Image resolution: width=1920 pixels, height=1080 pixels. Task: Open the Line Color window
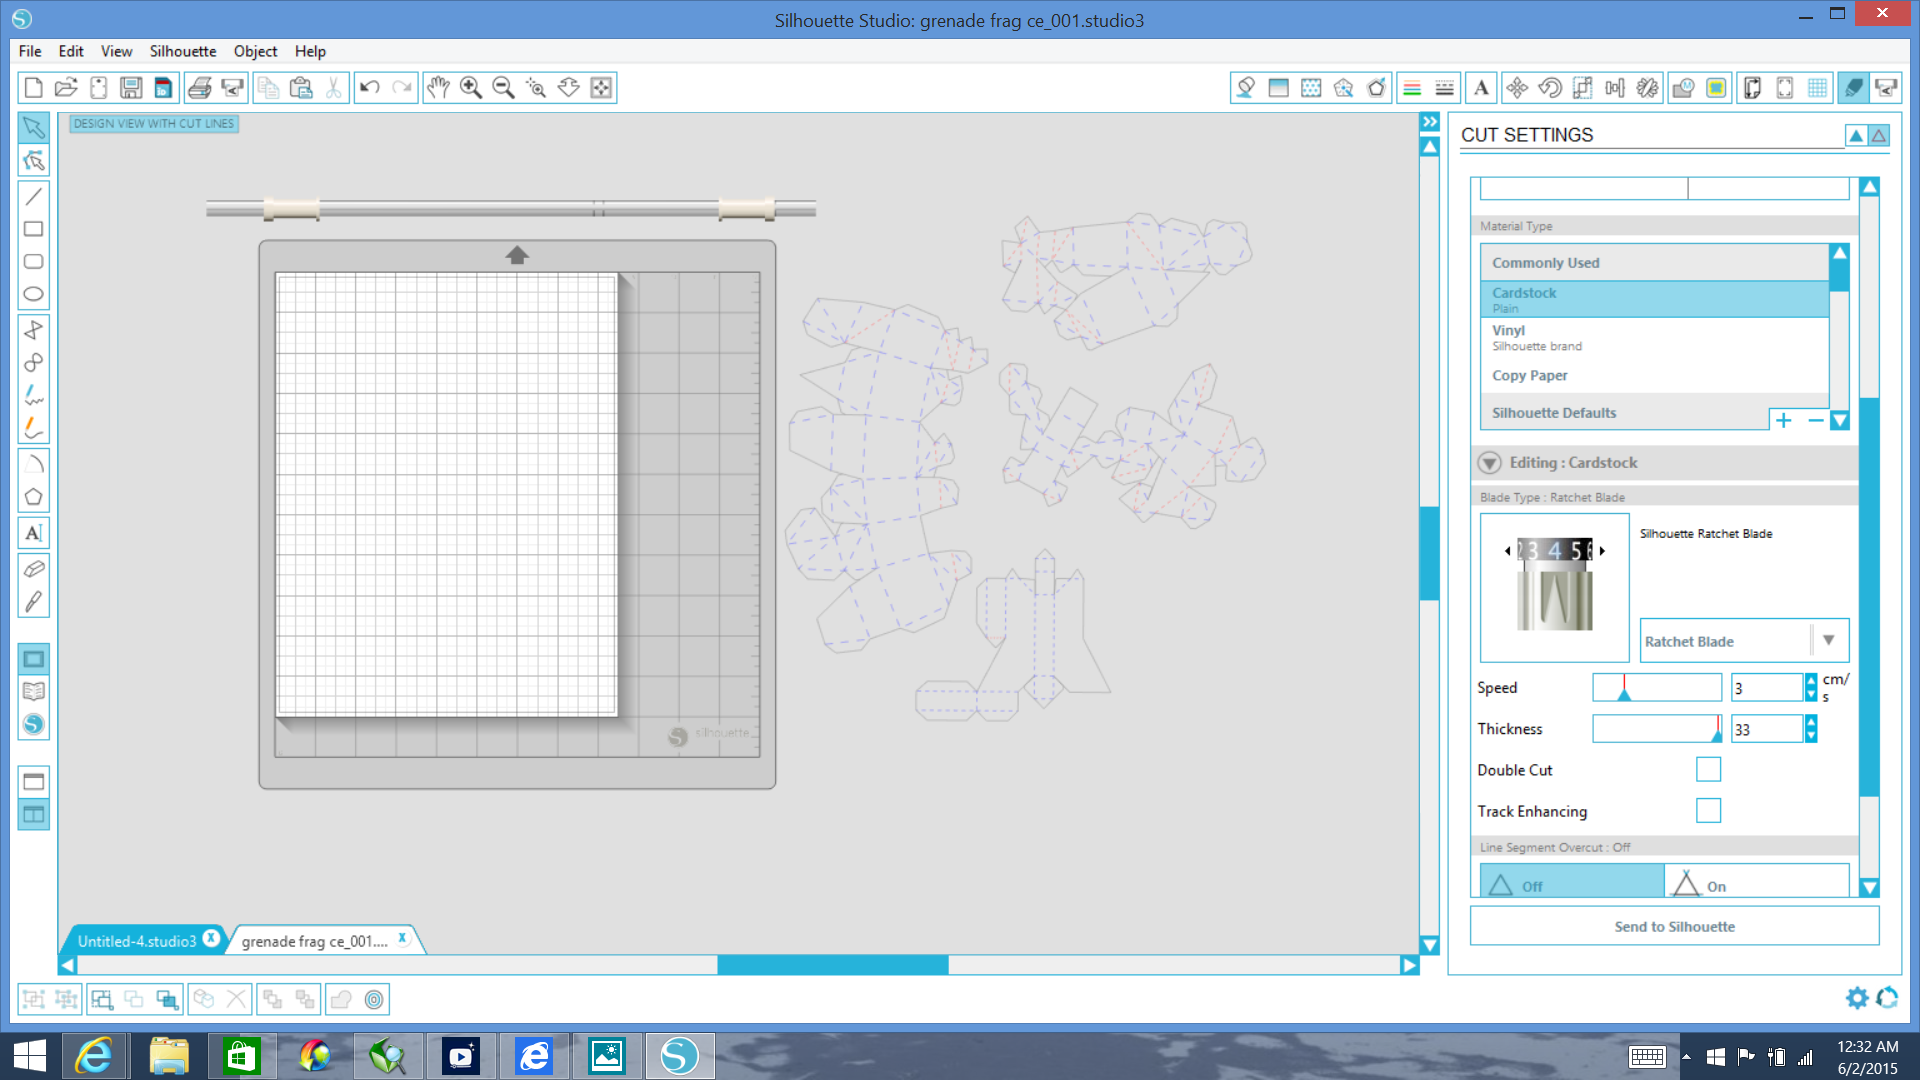point(1412,88)
